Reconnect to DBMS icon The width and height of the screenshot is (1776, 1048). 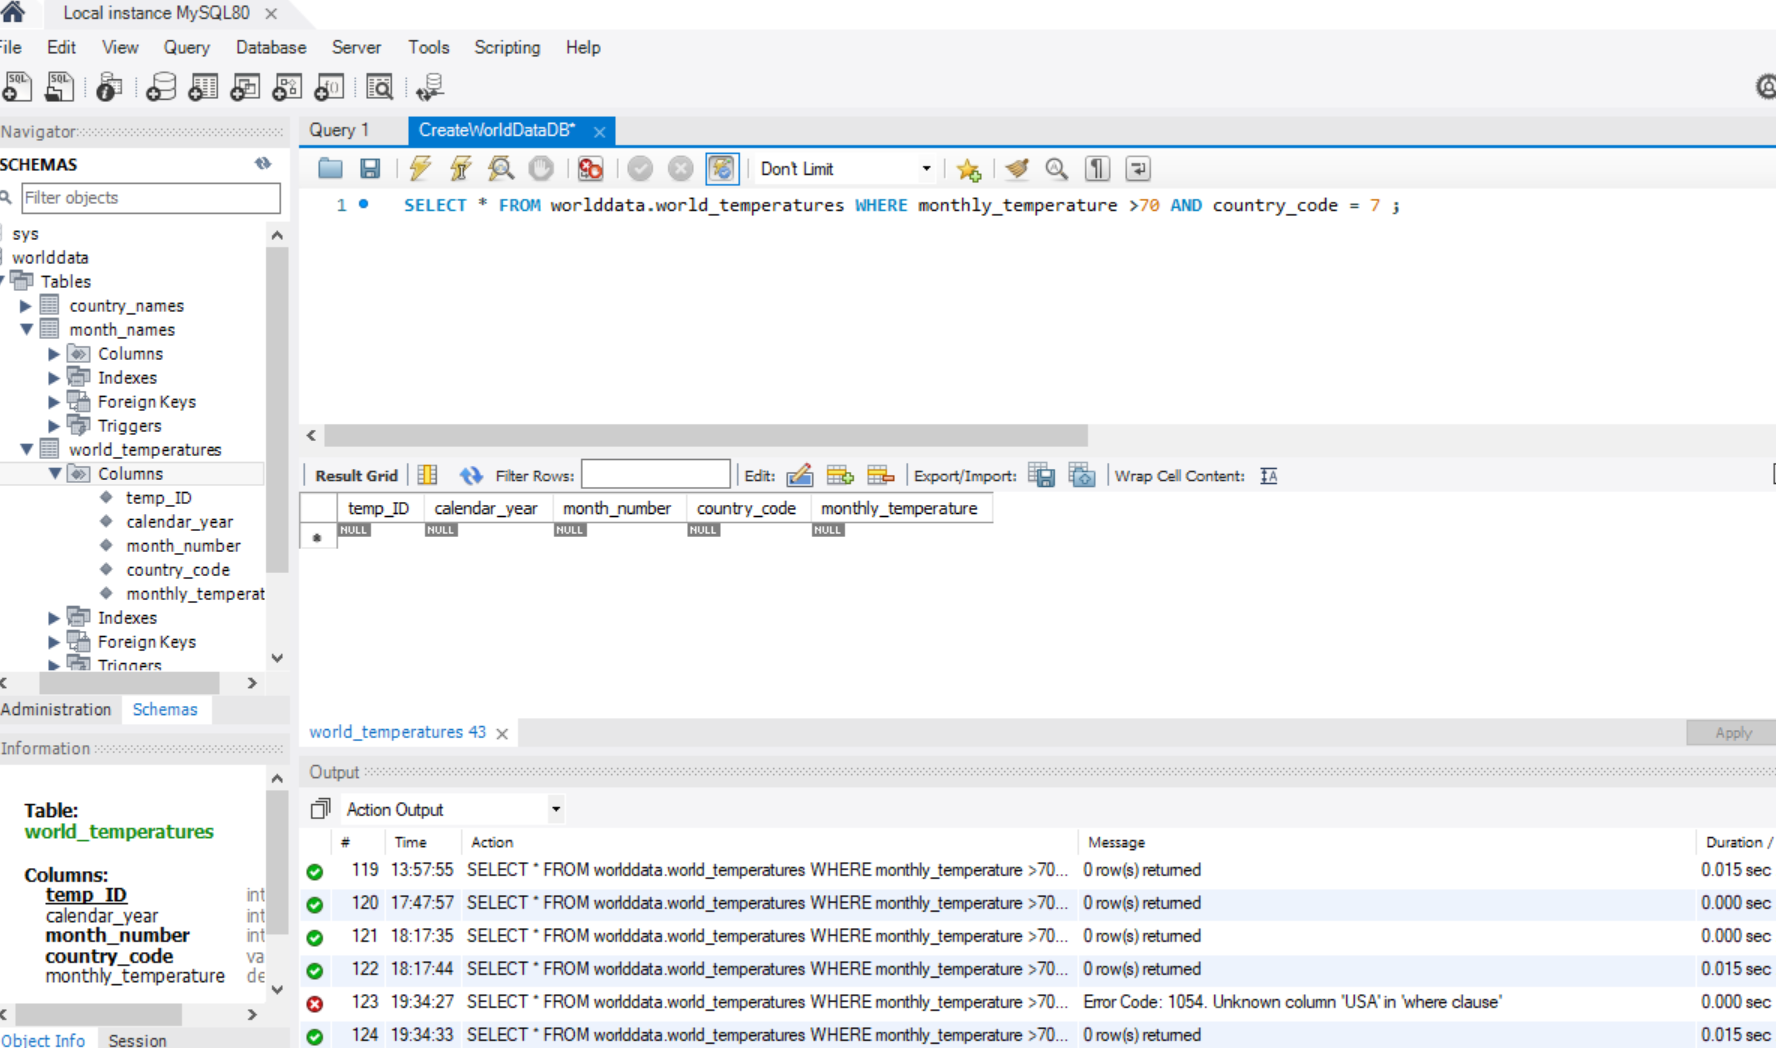(x=430, y=87)
